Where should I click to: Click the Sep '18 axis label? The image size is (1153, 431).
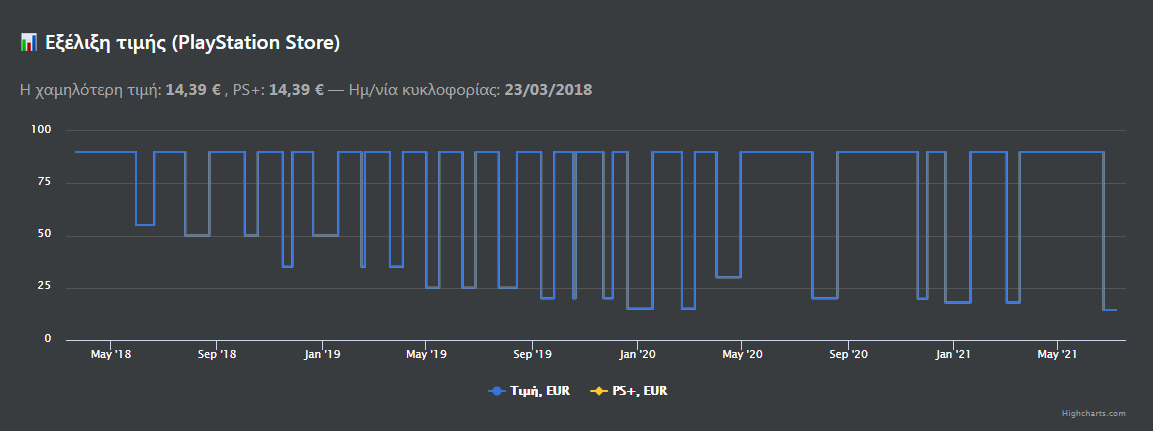pos(217,355)
